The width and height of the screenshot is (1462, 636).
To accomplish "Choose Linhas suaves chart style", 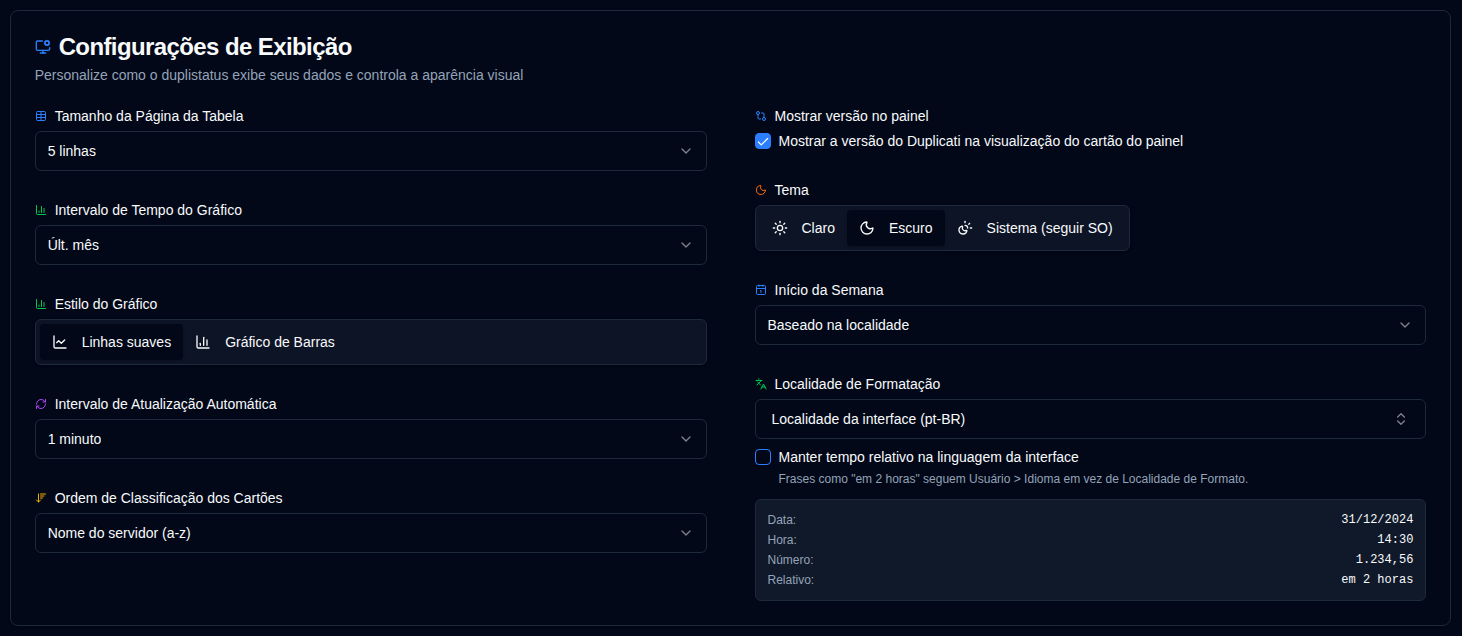I will point(112,342).
